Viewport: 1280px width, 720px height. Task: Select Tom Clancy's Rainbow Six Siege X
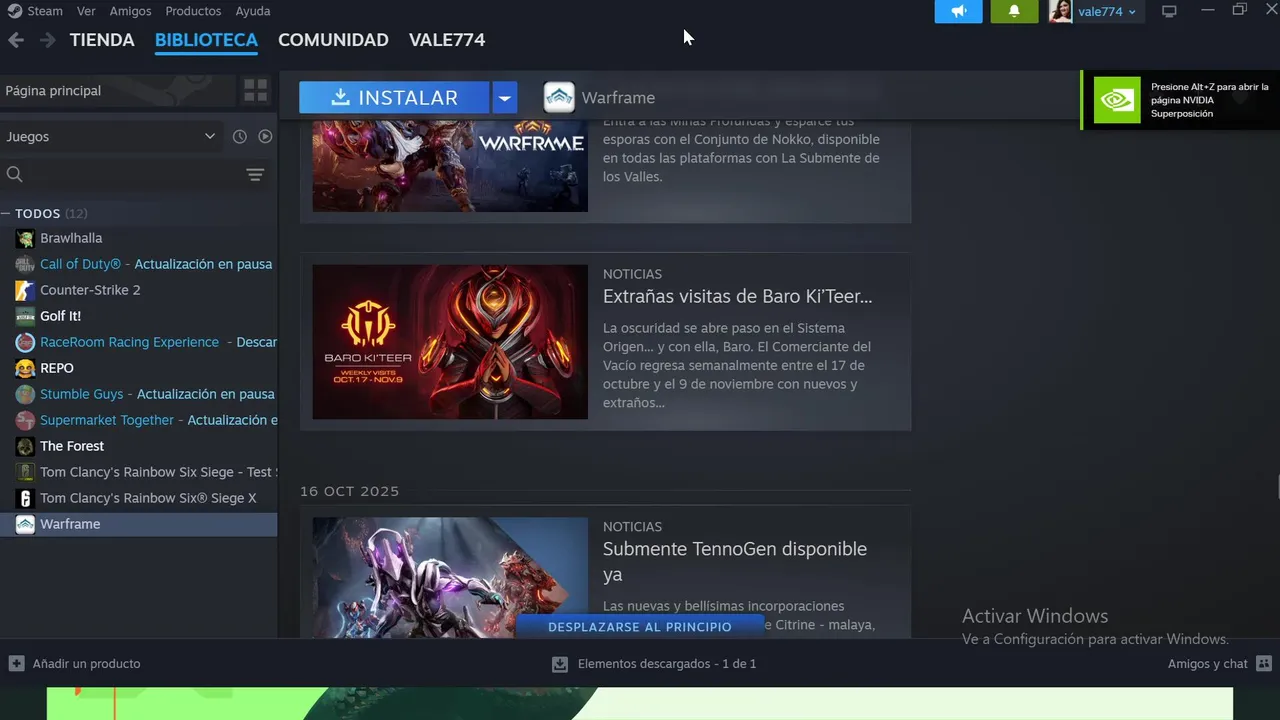coord(139,498)
